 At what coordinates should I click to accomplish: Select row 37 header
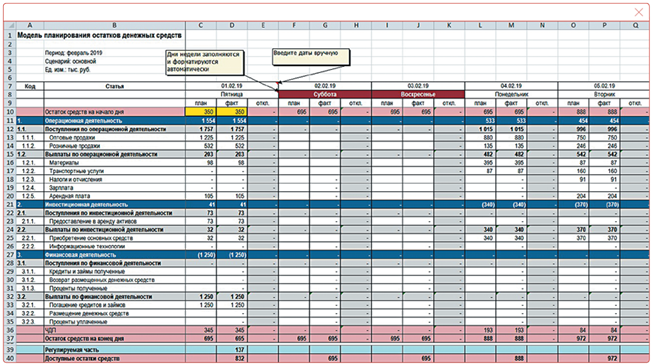10,339
